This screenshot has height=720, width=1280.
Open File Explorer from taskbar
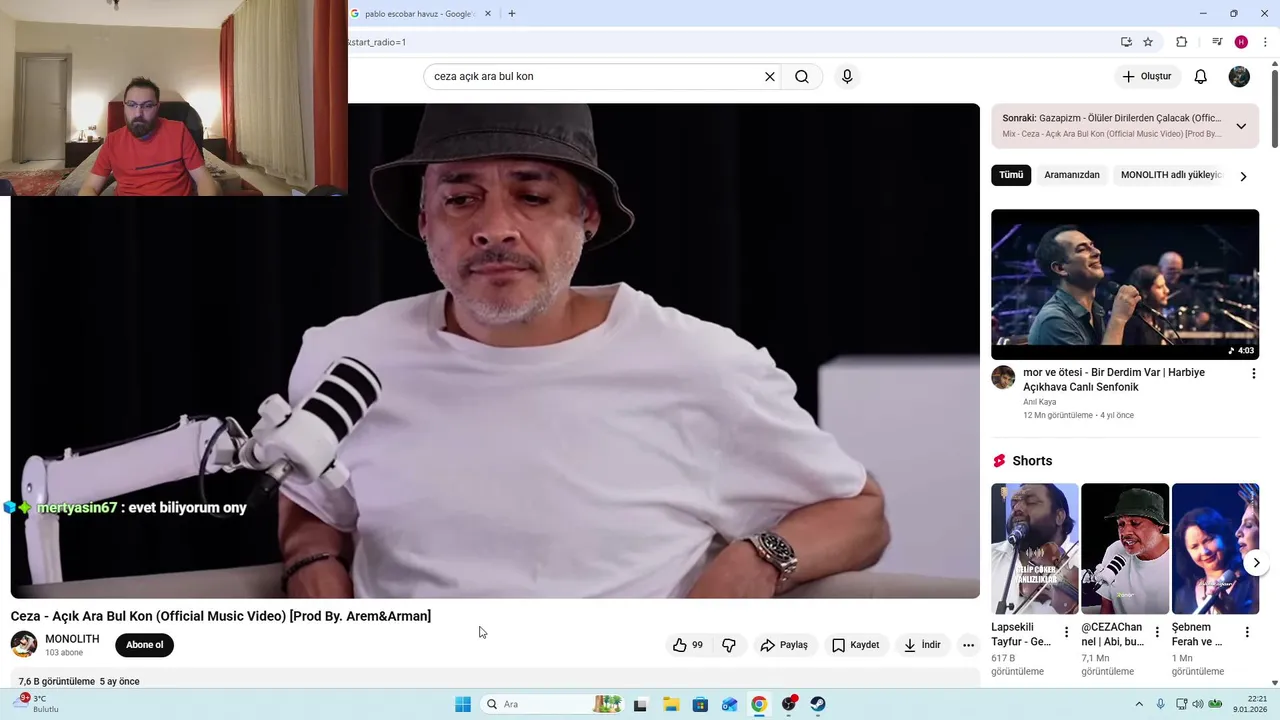pyautogui.click(x=671, y=704)
